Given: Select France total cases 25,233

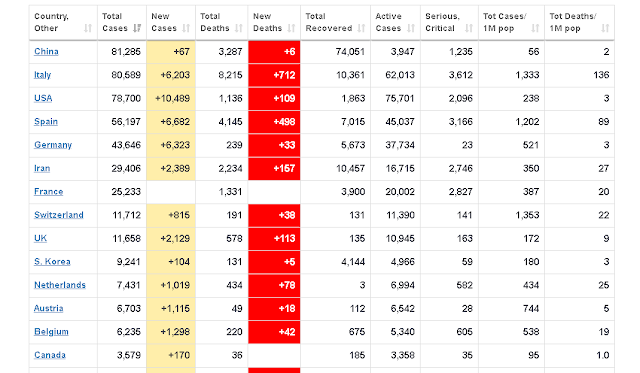Looking at the screenshot, I should click(x=126, y=191).
